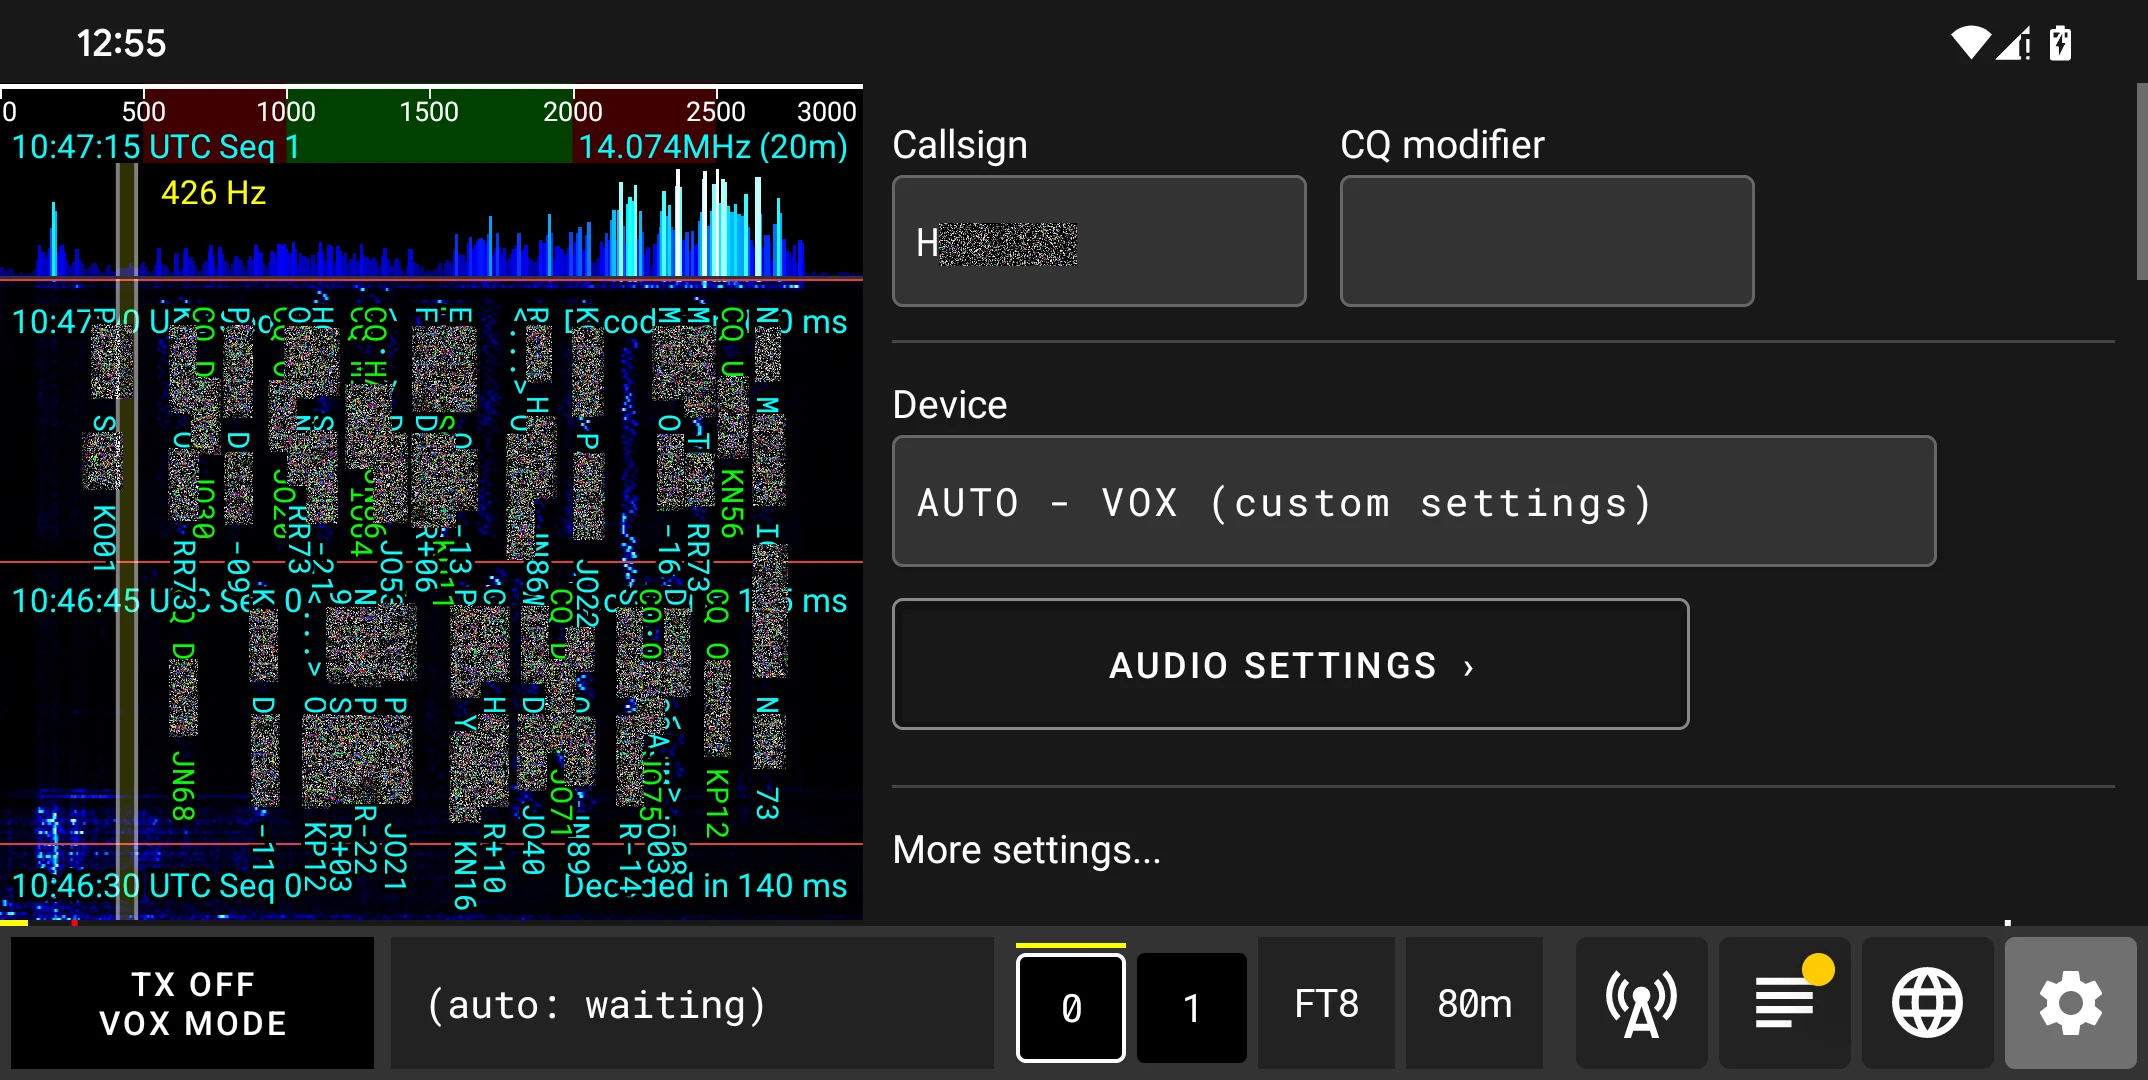The width and height of the screenshot is (2148, 1080).
Task: Click the 426 Hz frequency cursor line
Action: coord(127,540)
